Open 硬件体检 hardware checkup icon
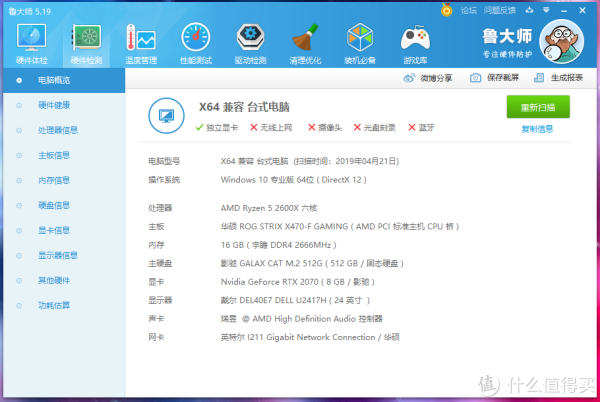Viewport: 600px width, 402px height. (x=31, y=37)
